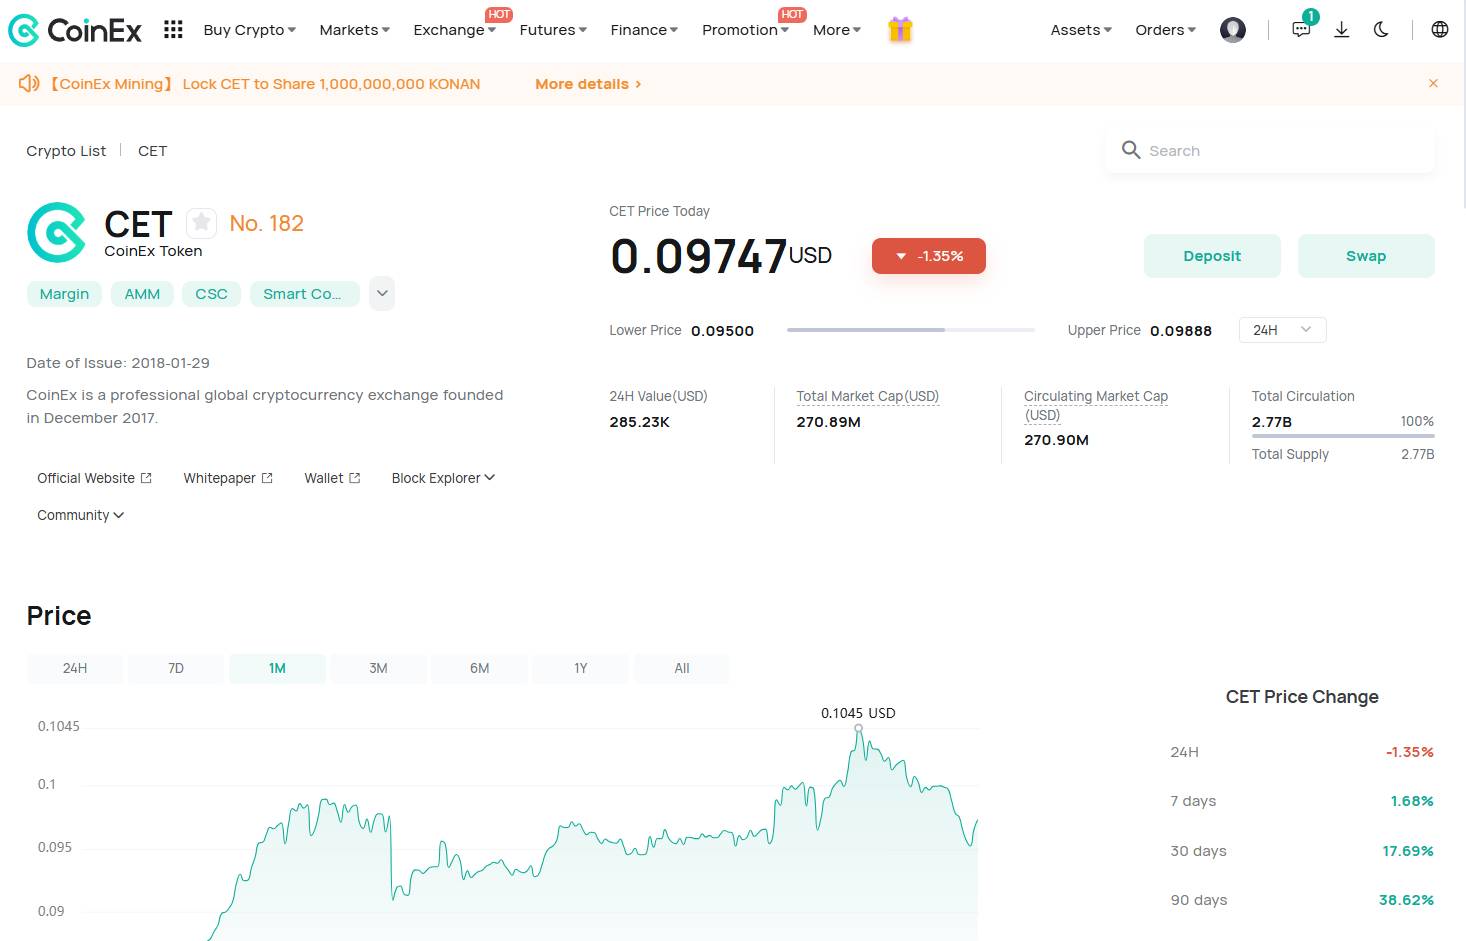Go to Crypto List breadcrumb

pos(66,151)
